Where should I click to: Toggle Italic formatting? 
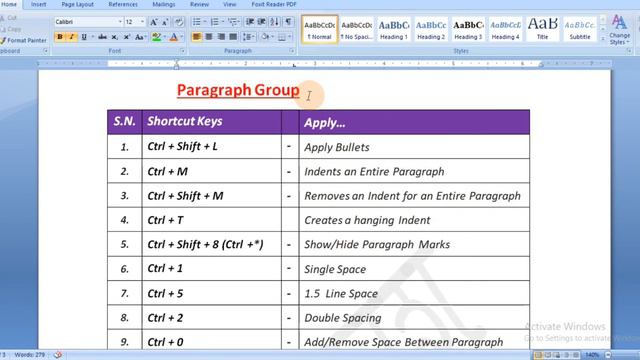[x=72, y=37]
